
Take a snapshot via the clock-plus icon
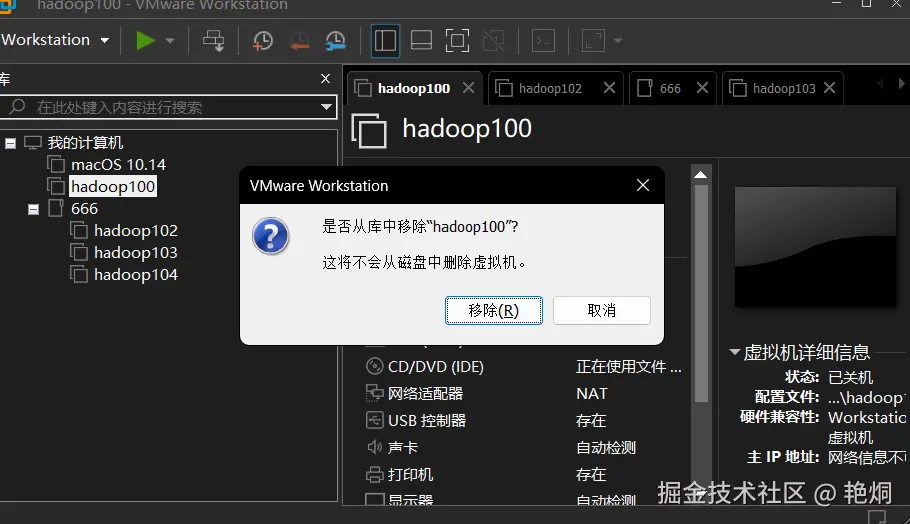point(263,41)
